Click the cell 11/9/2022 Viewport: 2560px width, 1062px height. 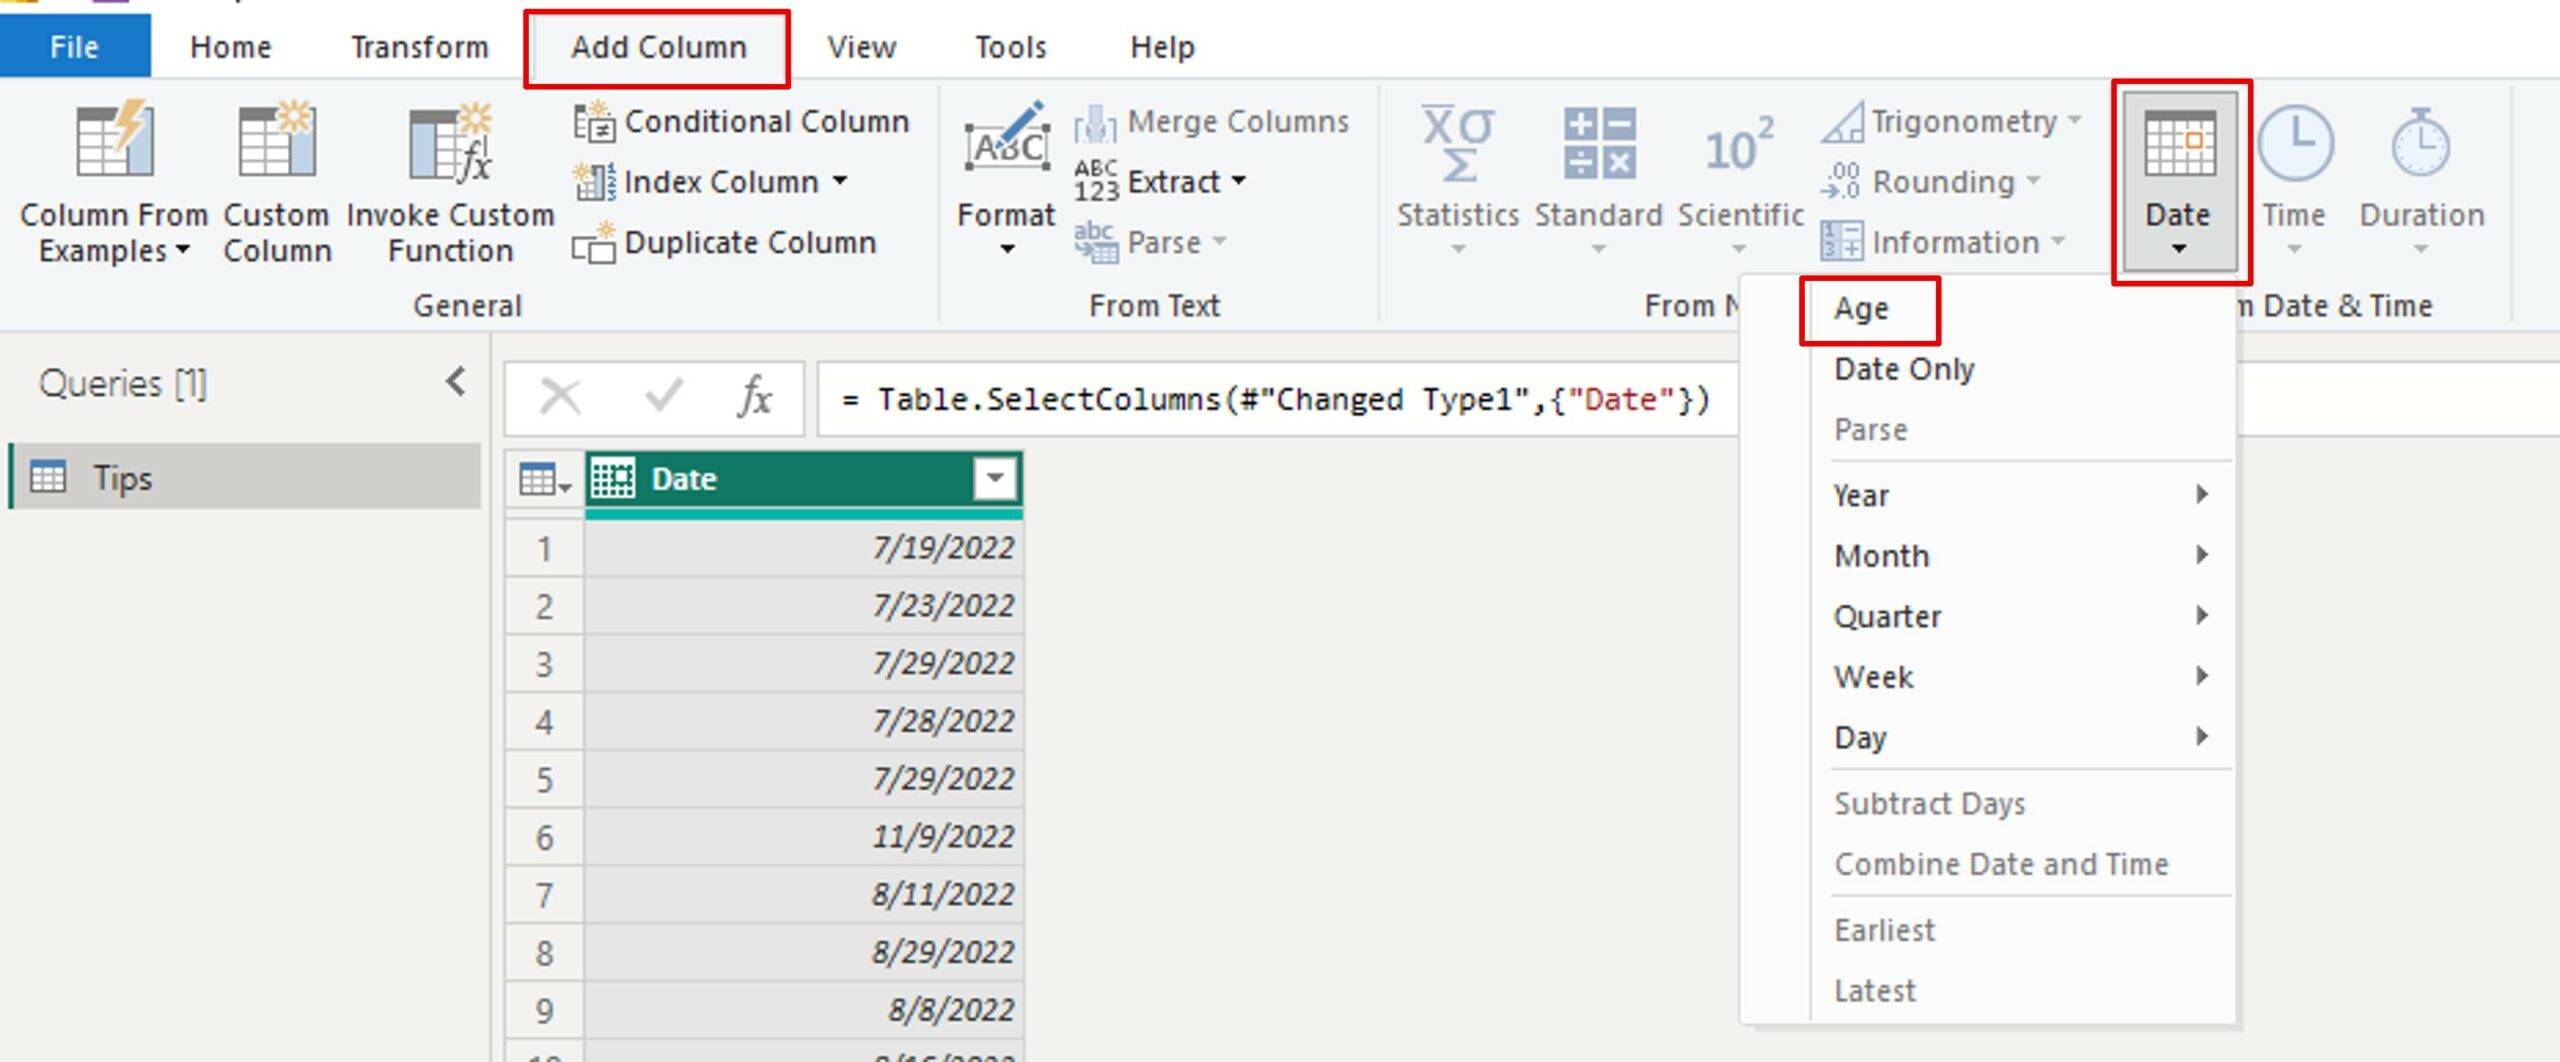(x=804, y=837)
